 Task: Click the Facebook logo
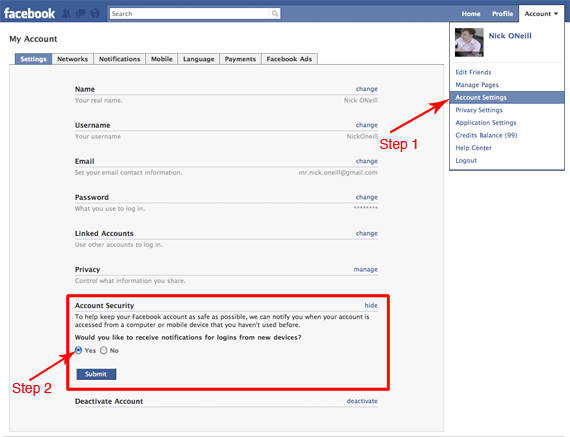pos(29,13)
